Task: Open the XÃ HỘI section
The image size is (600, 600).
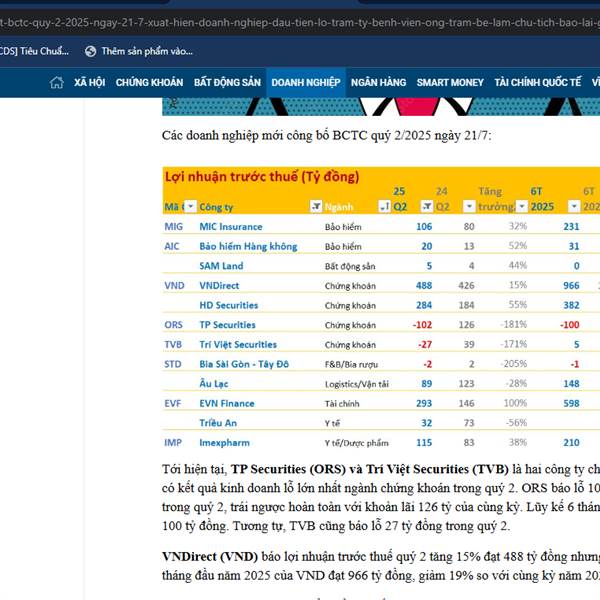Action: point(90,82)
